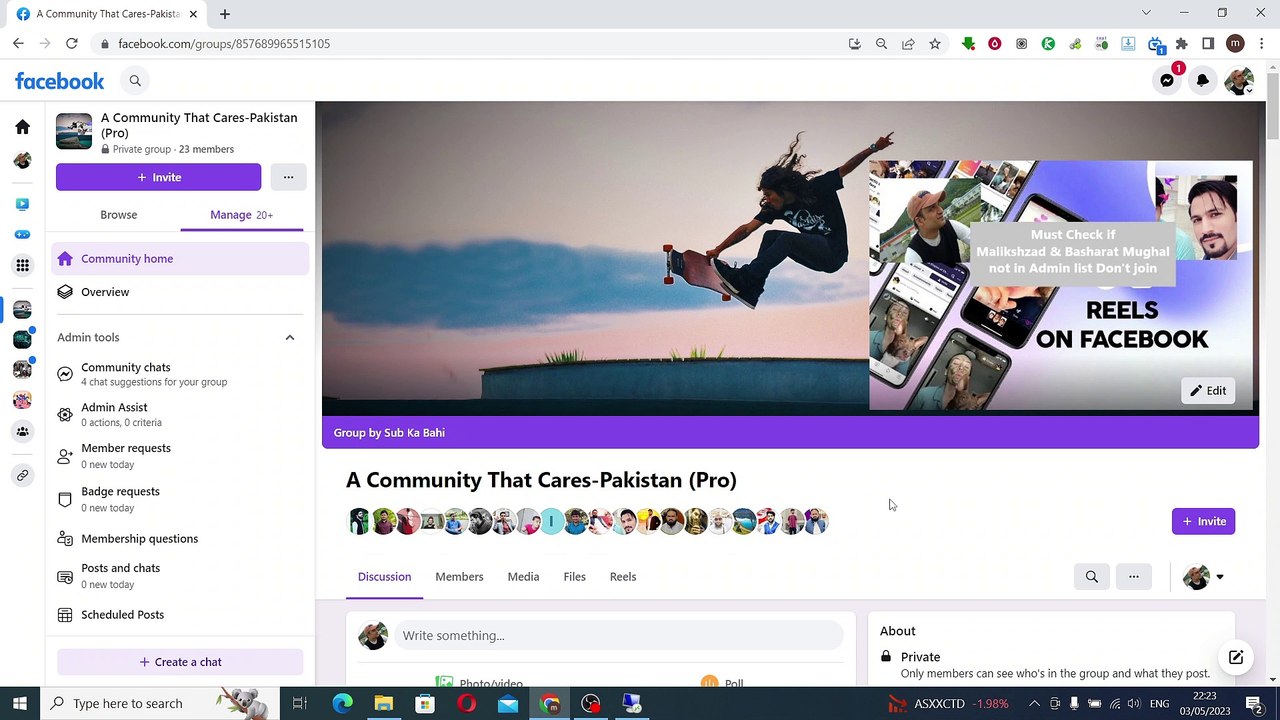Click the install app icon in address bar
The image size is (1280, 720).
854,44
